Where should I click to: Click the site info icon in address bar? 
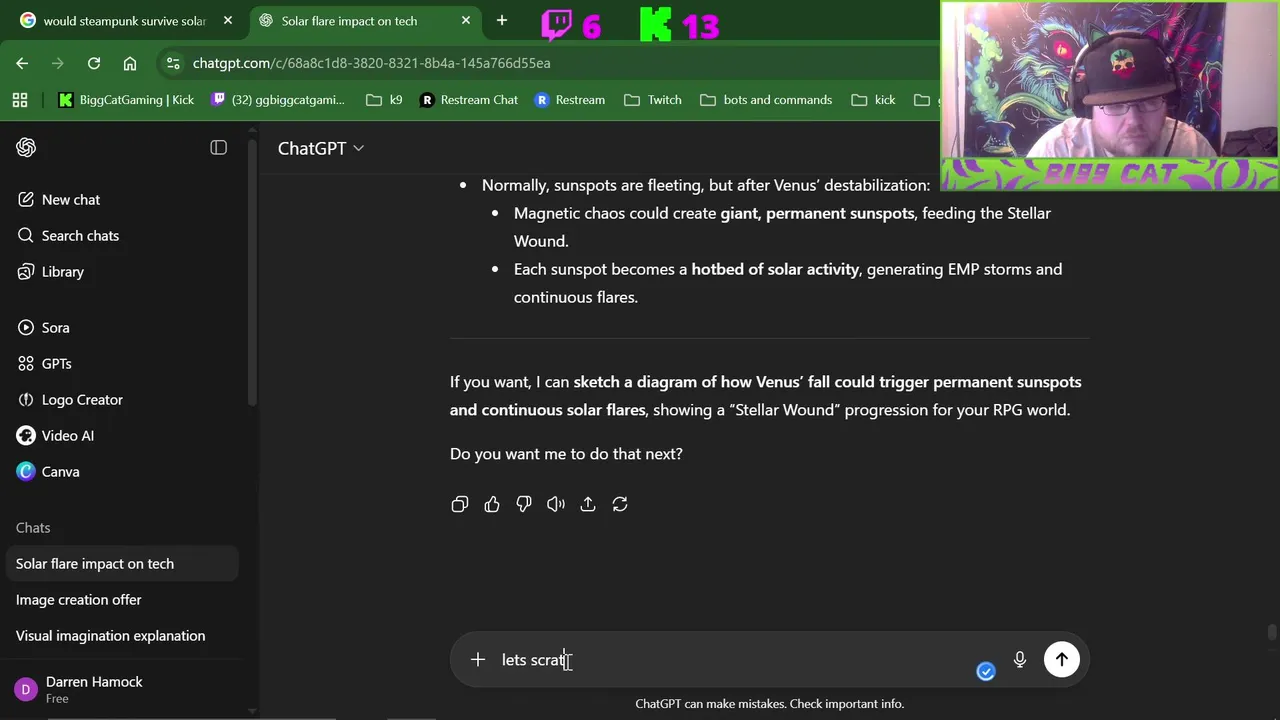tap(173, 63)
